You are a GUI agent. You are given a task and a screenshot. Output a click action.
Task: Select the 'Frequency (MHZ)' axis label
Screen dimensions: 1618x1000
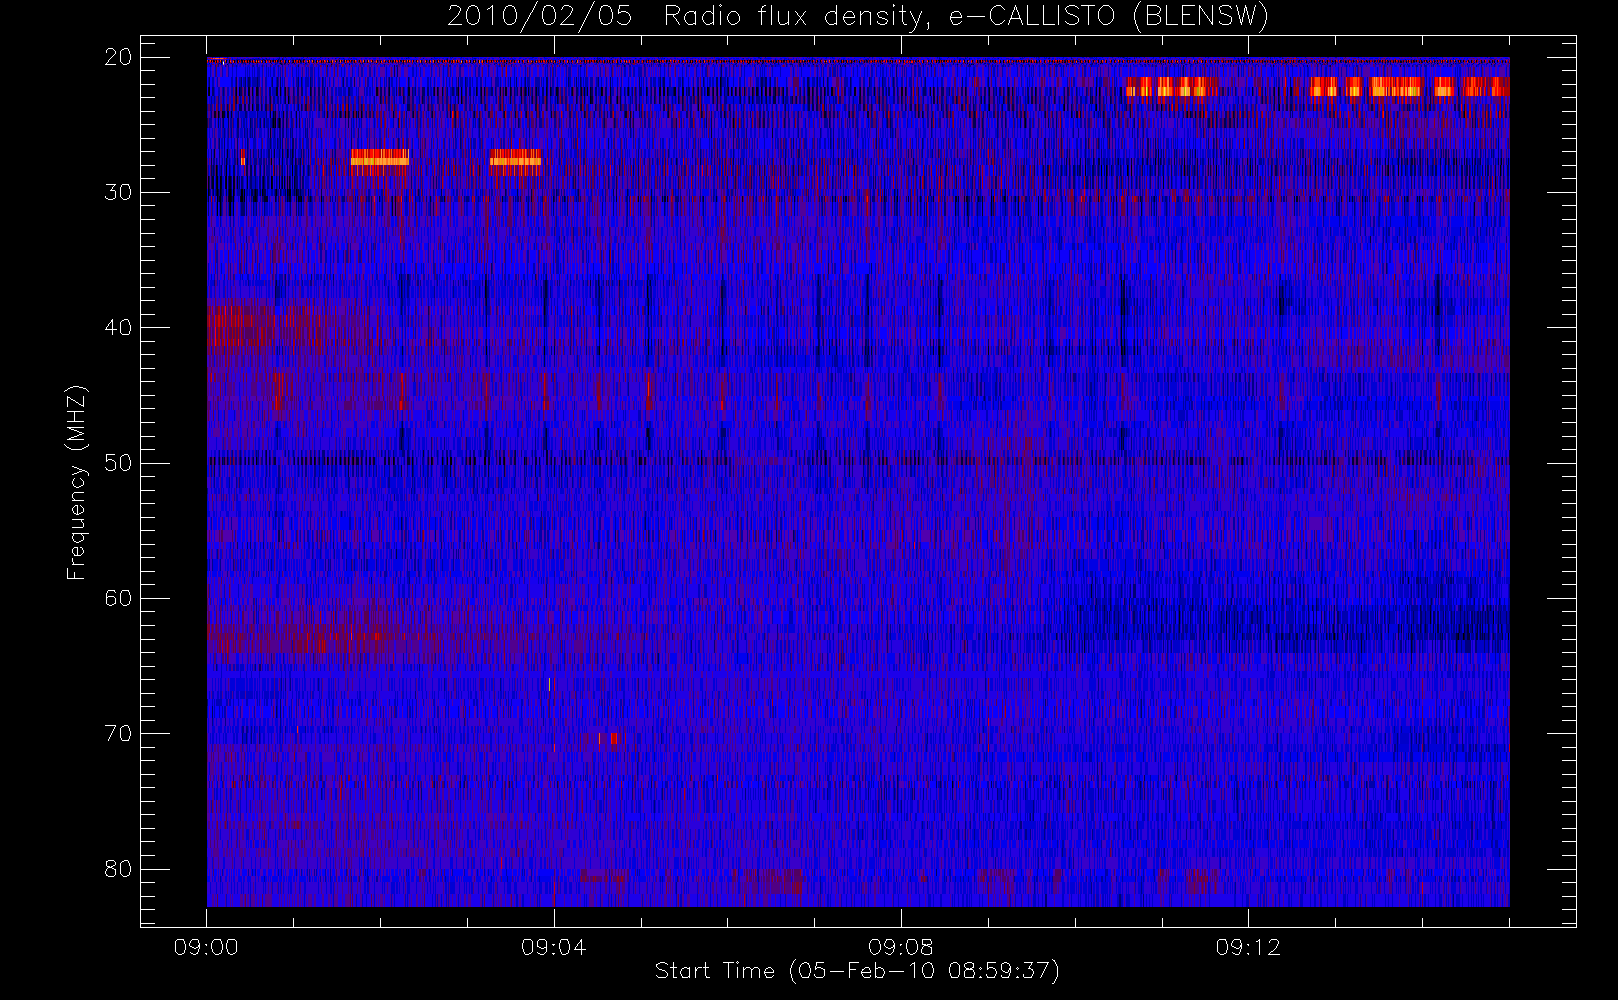click(x=76, y=483)
